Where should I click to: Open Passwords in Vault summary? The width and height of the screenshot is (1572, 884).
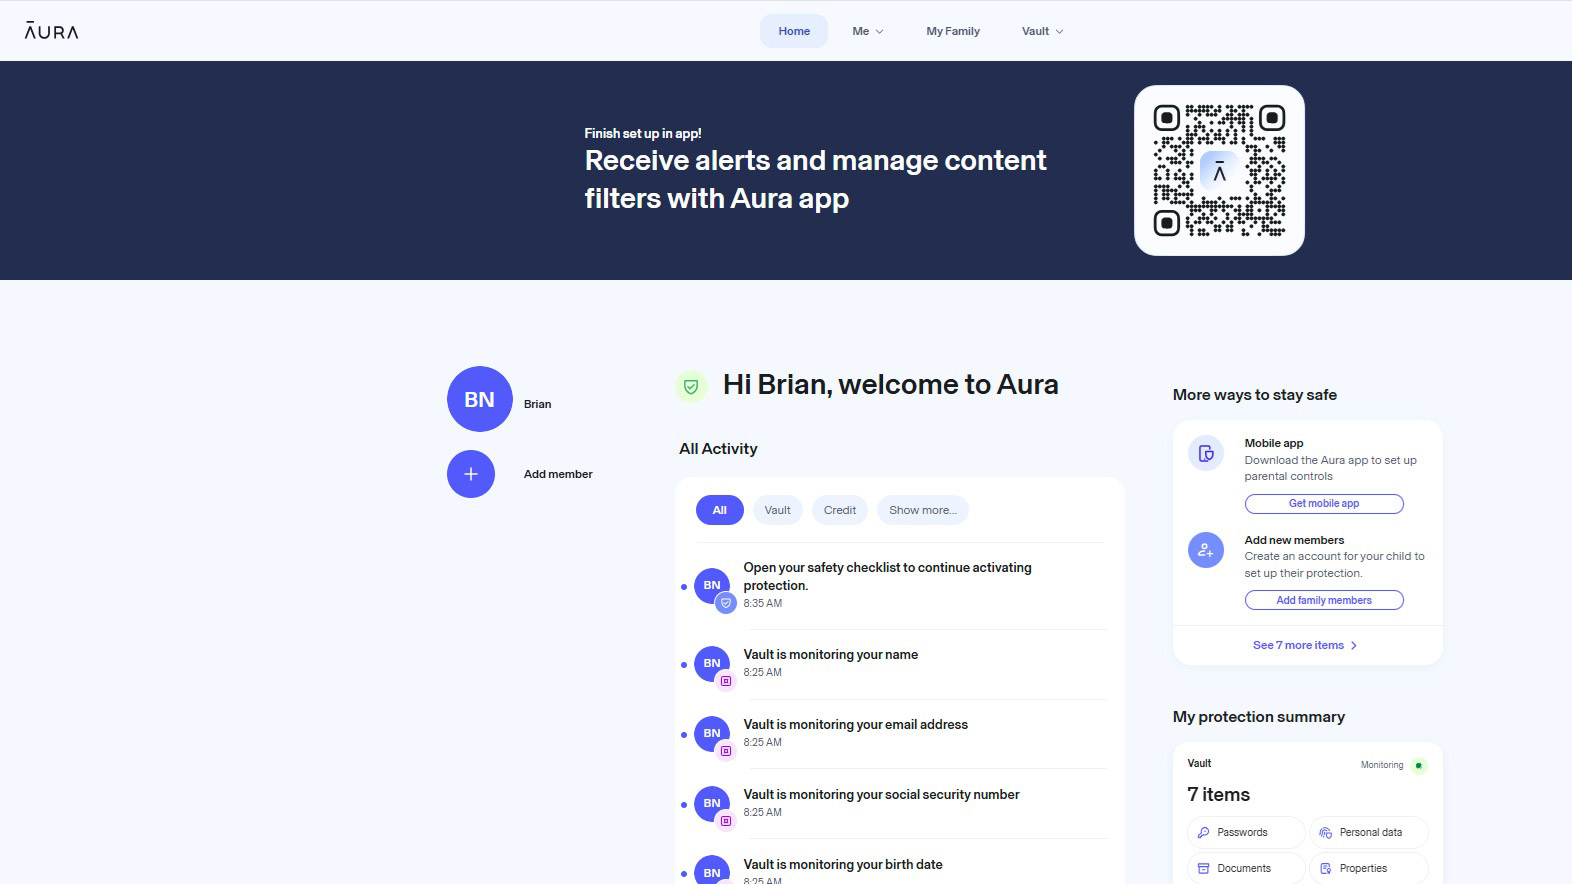[1246, 832]
